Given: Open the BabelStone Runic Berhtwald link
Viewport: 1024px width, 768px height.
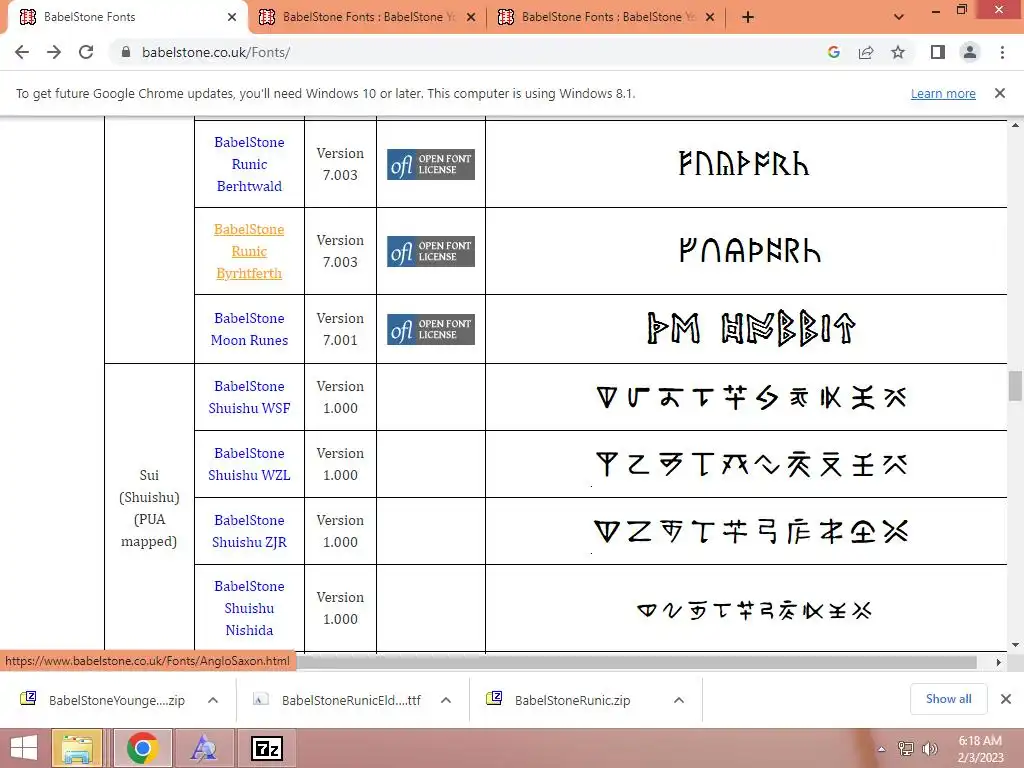Looking at the screenshot, I should (249, 164).
